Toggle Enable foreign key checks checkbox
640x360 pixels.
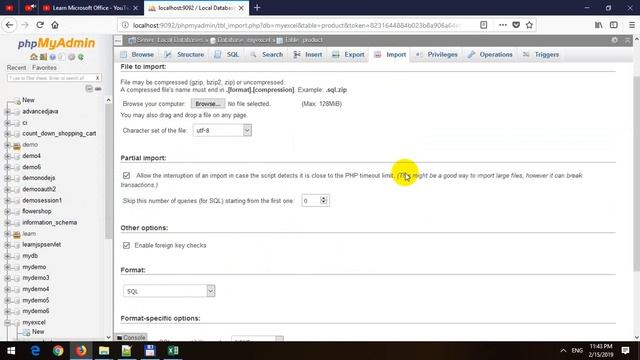pyautogui.click(x=127, y=245)
